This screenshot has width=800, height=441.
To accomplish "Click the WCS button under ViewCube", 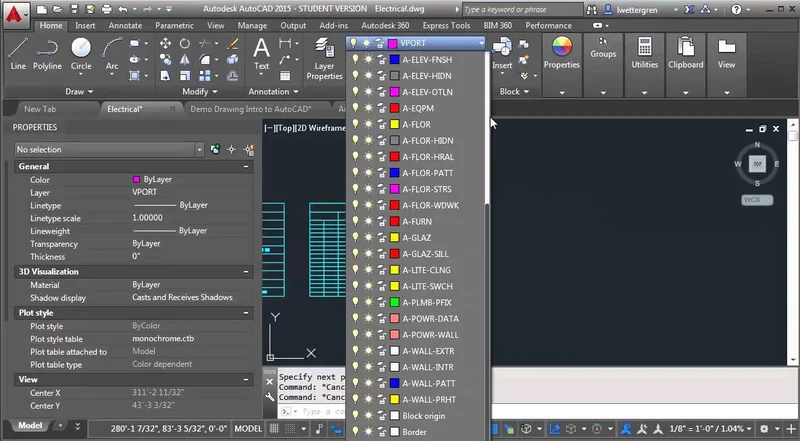I will (757, 200).
